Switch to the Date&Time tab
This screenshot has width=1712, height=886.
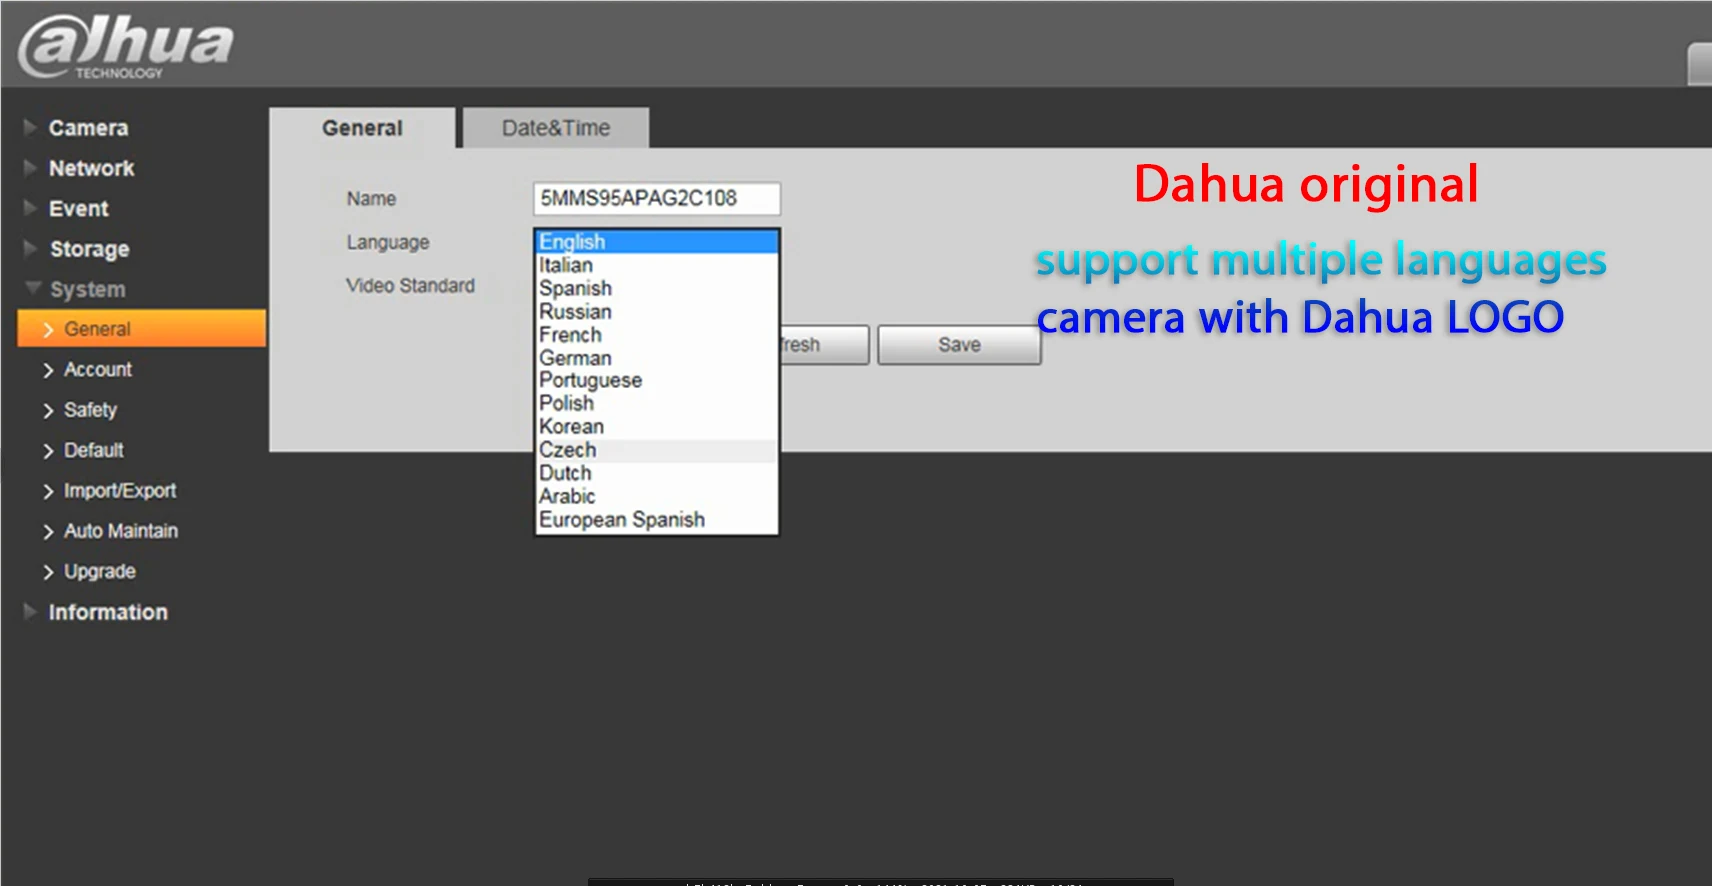[556, 128]
